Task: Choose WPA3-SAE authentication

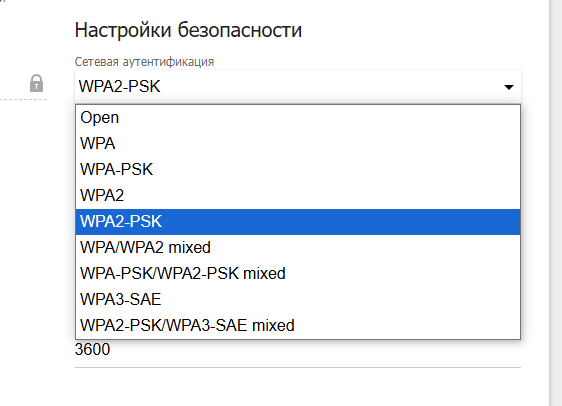Action: coord(298,300)
